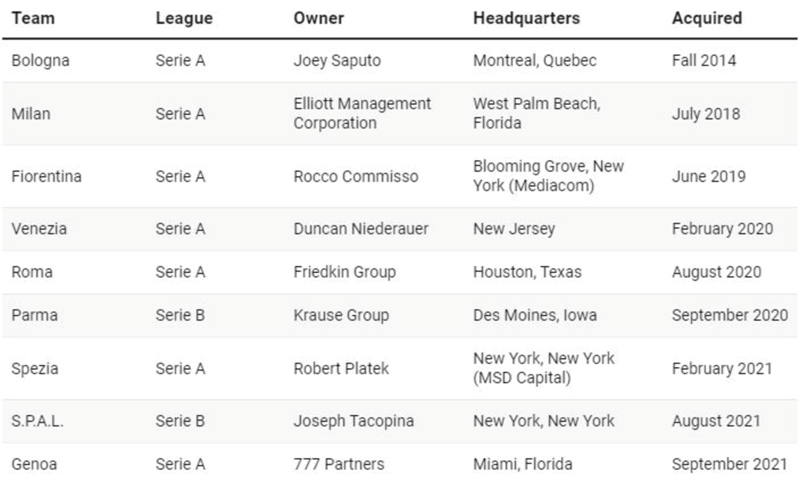The image size is (800, 481).
Task: Select the Elliott Management Corporation owner cell
Action: (362, 114)
